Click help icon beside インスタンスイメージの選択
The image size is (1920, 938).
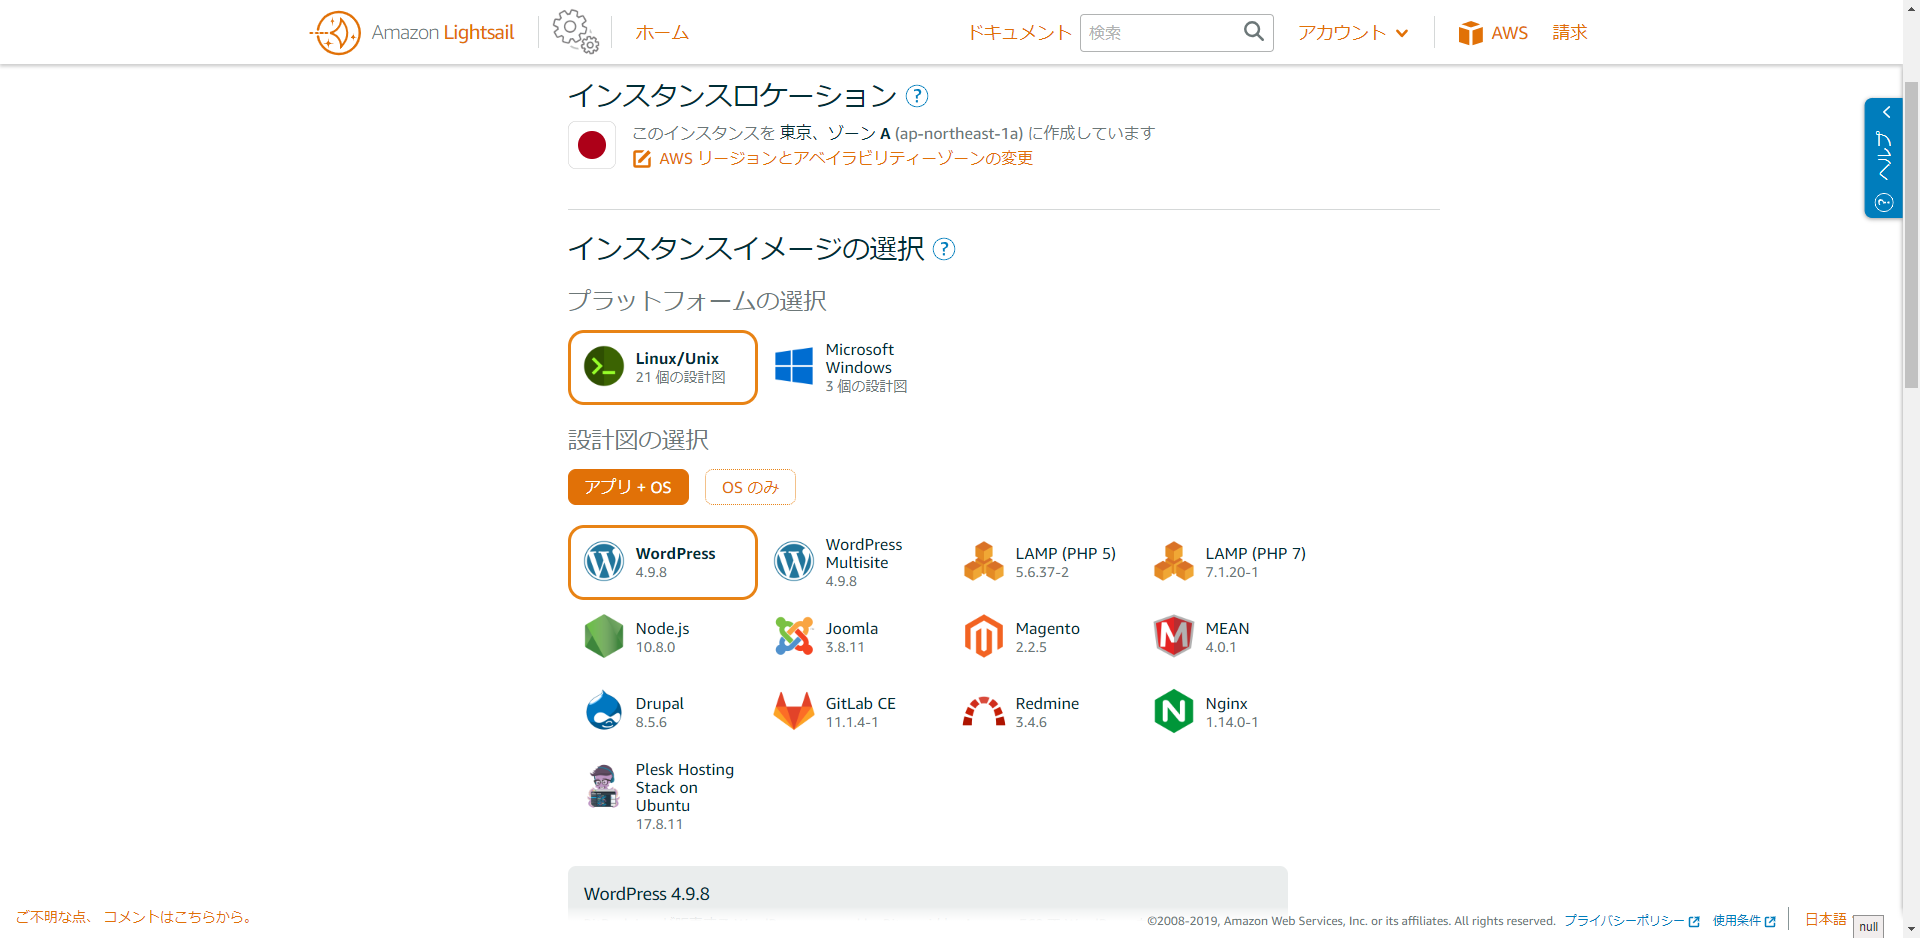point(944,249)
